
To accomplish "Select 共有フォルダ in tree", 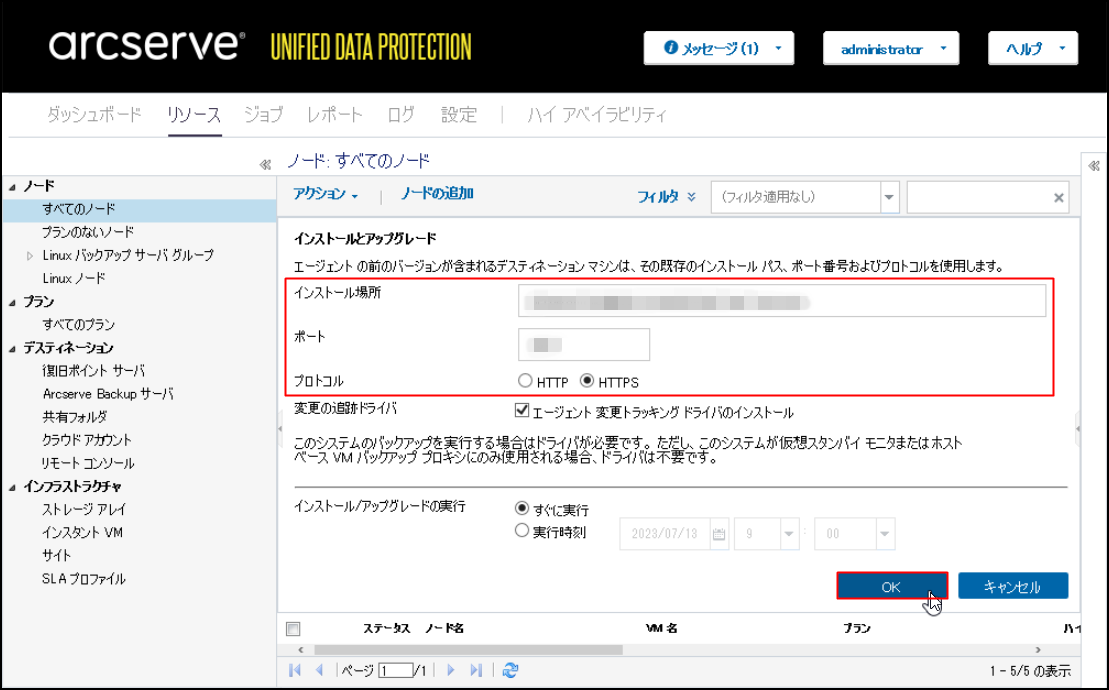I will pyautogui.click(x=75, y=417).
